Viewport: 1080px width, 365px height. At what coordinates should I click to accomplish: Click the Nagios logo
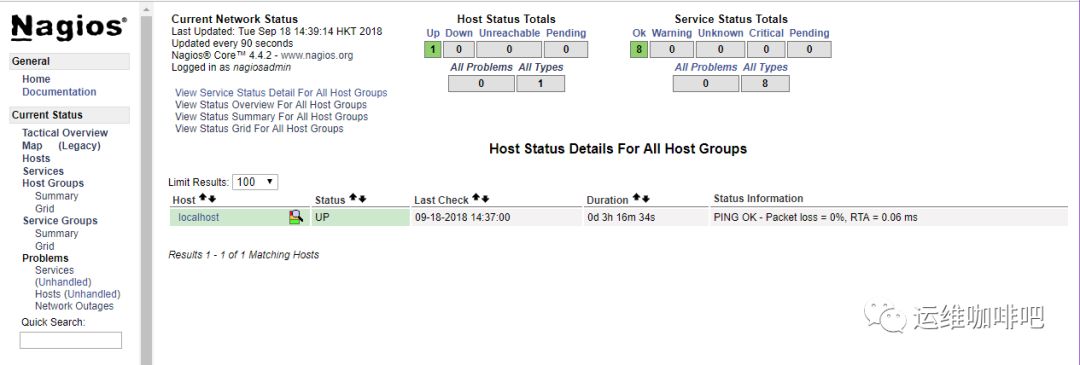pos(68,27)
